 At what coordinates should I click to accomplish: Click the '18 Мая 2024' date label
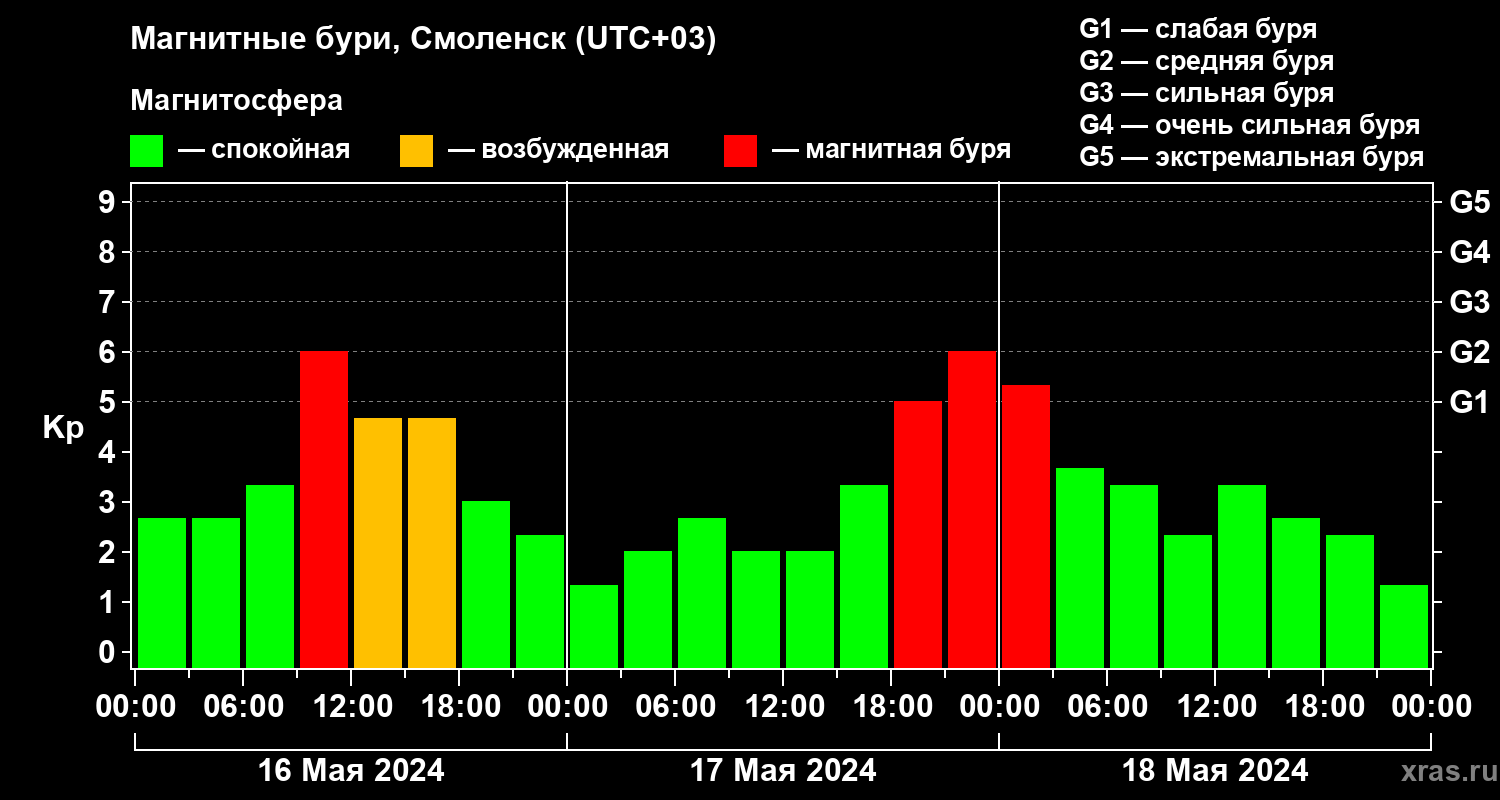[x=1215, y=771]
